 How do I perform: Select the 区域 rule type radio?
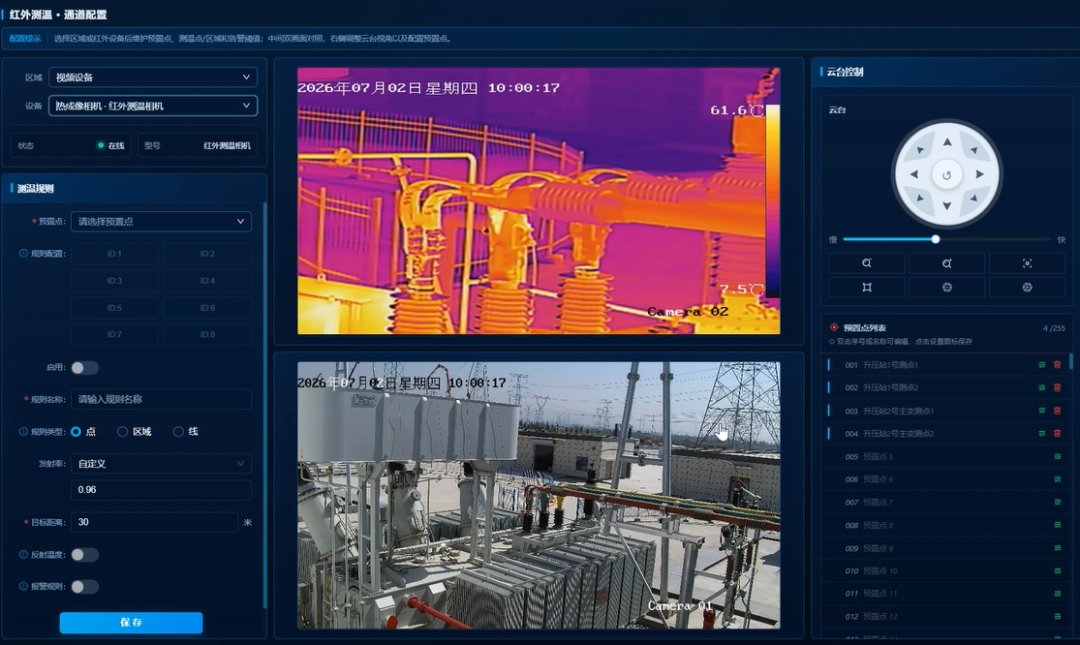123,431
